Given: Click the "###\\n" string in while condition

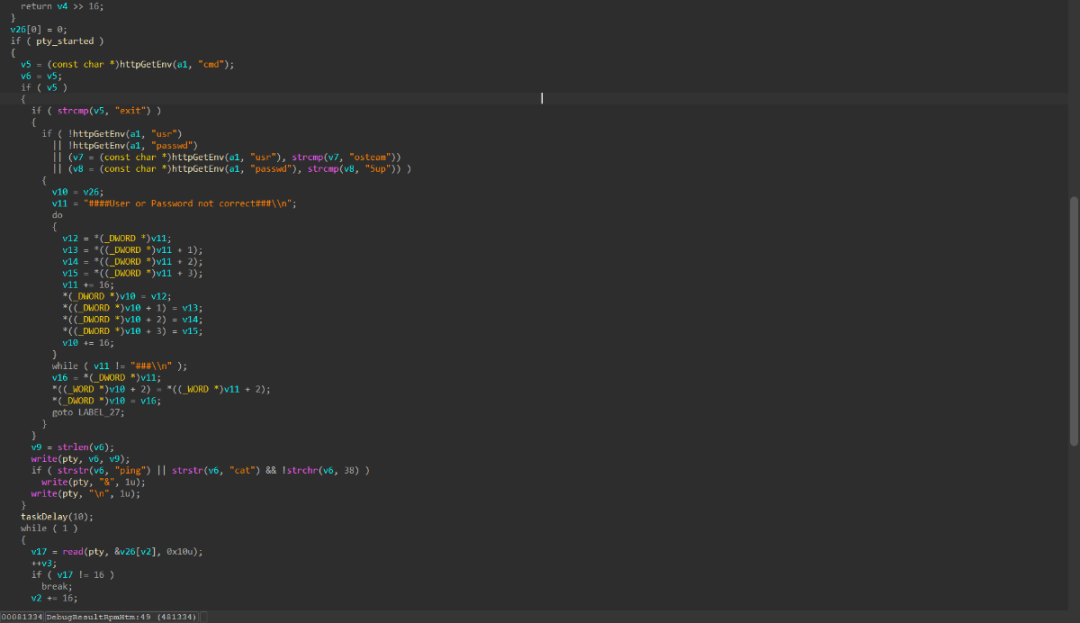Looking at the screenshot, I should 151,366.
